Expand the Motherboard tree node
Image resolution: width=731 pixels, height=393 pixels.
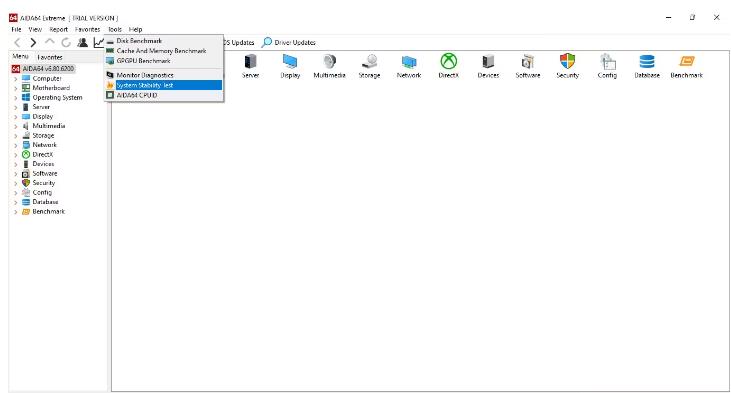(x=16, y=88)
